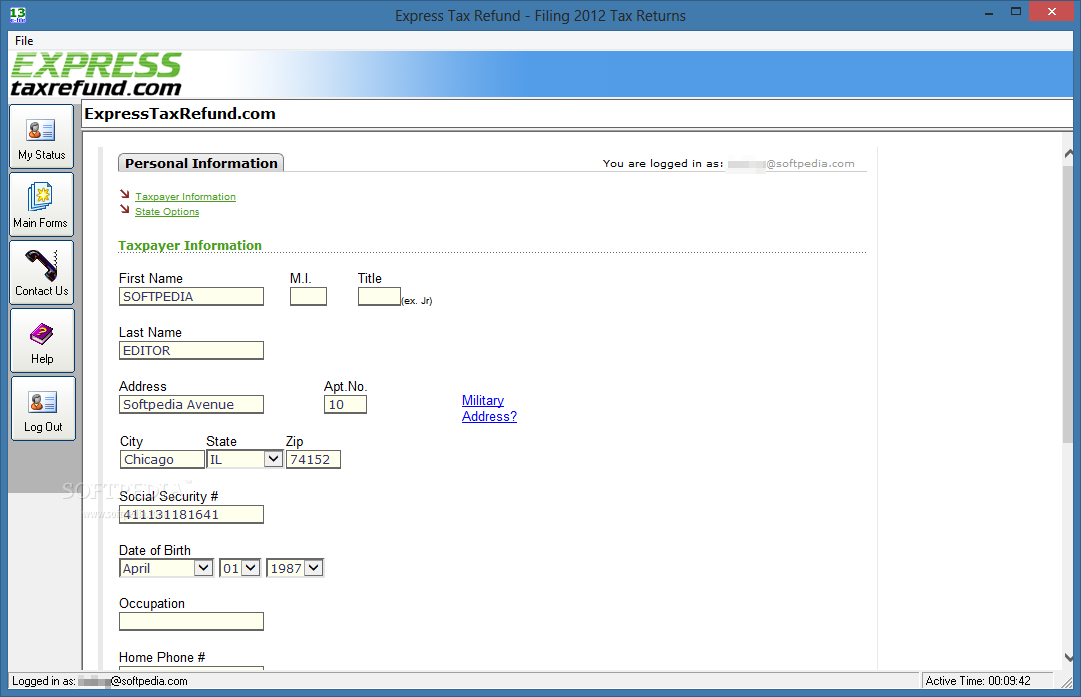The image size is (1081, 697).
Task: Click the First Name field
Action: click(191, 296)
